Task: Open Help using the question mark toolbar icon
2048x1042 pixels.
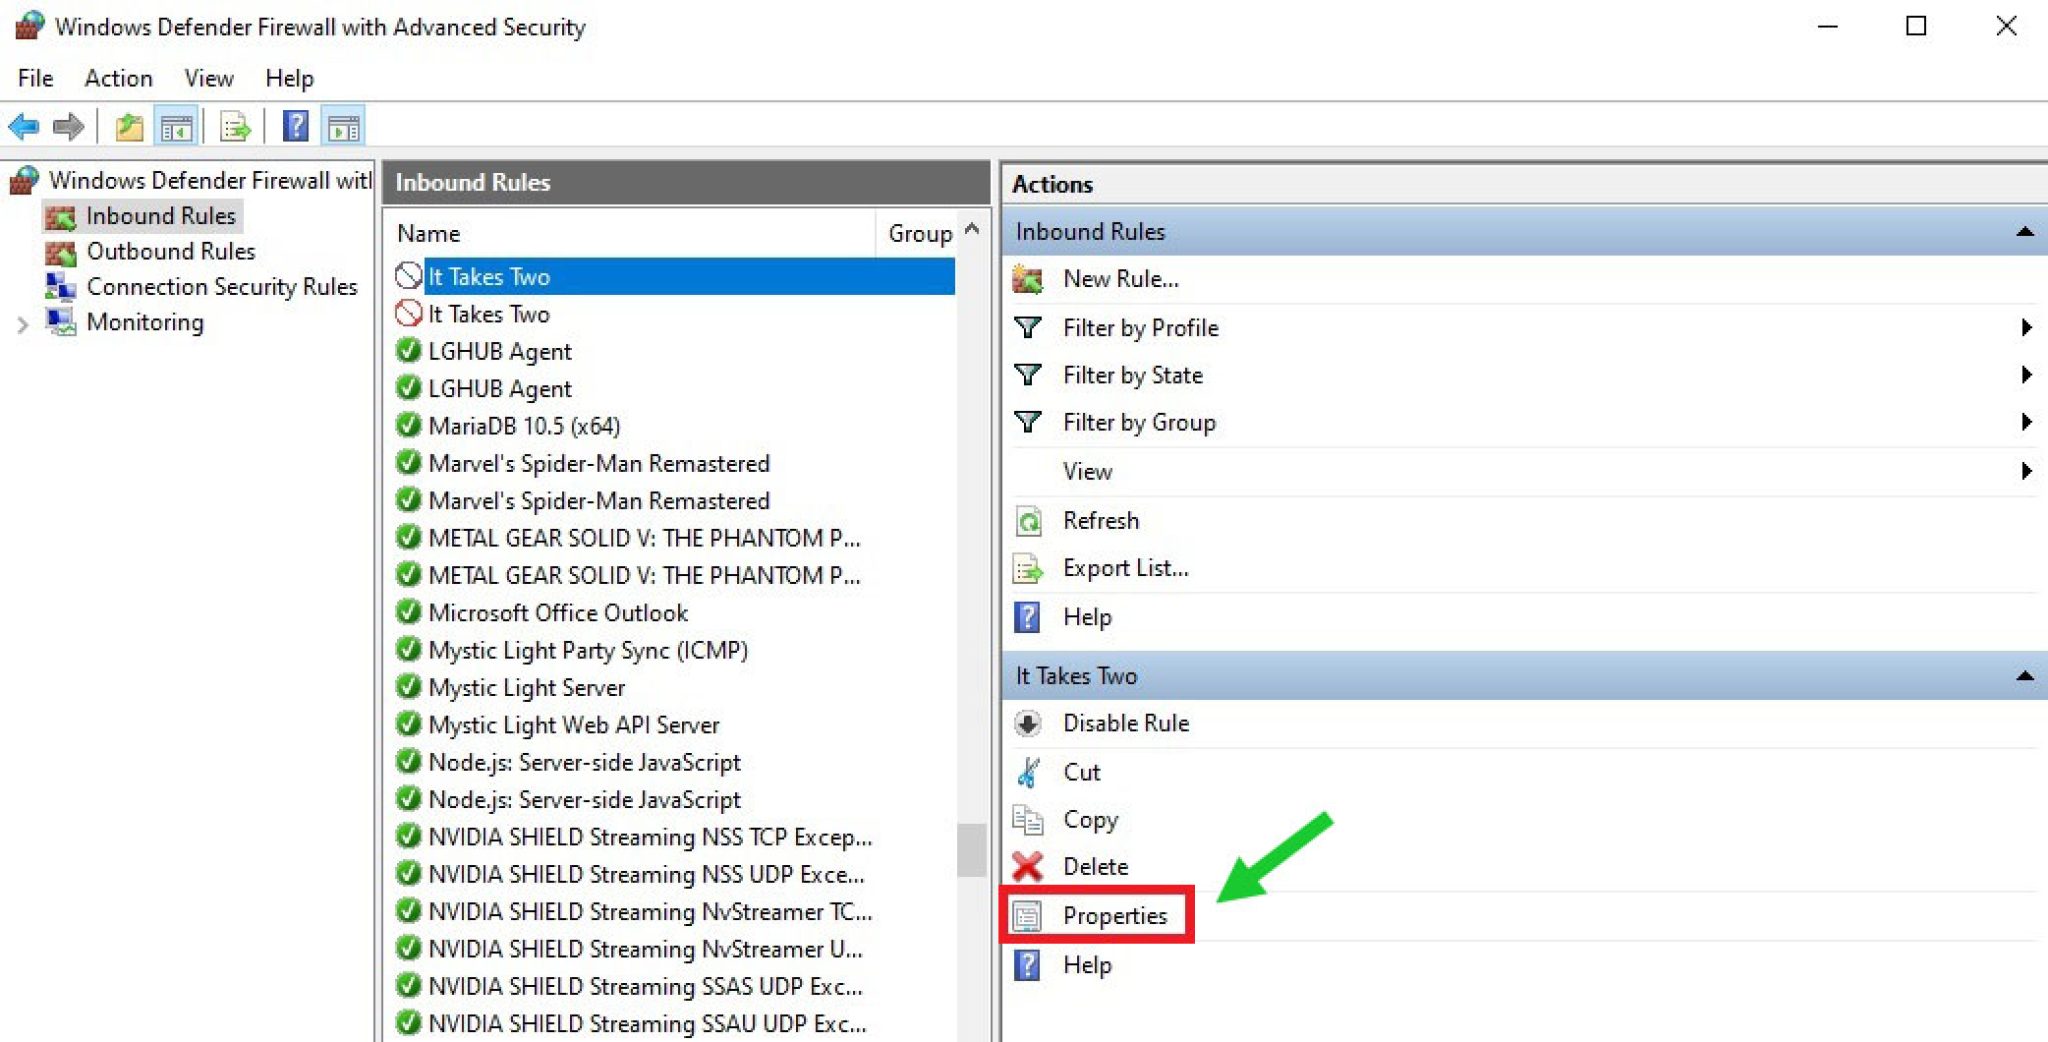Action: 295,126
